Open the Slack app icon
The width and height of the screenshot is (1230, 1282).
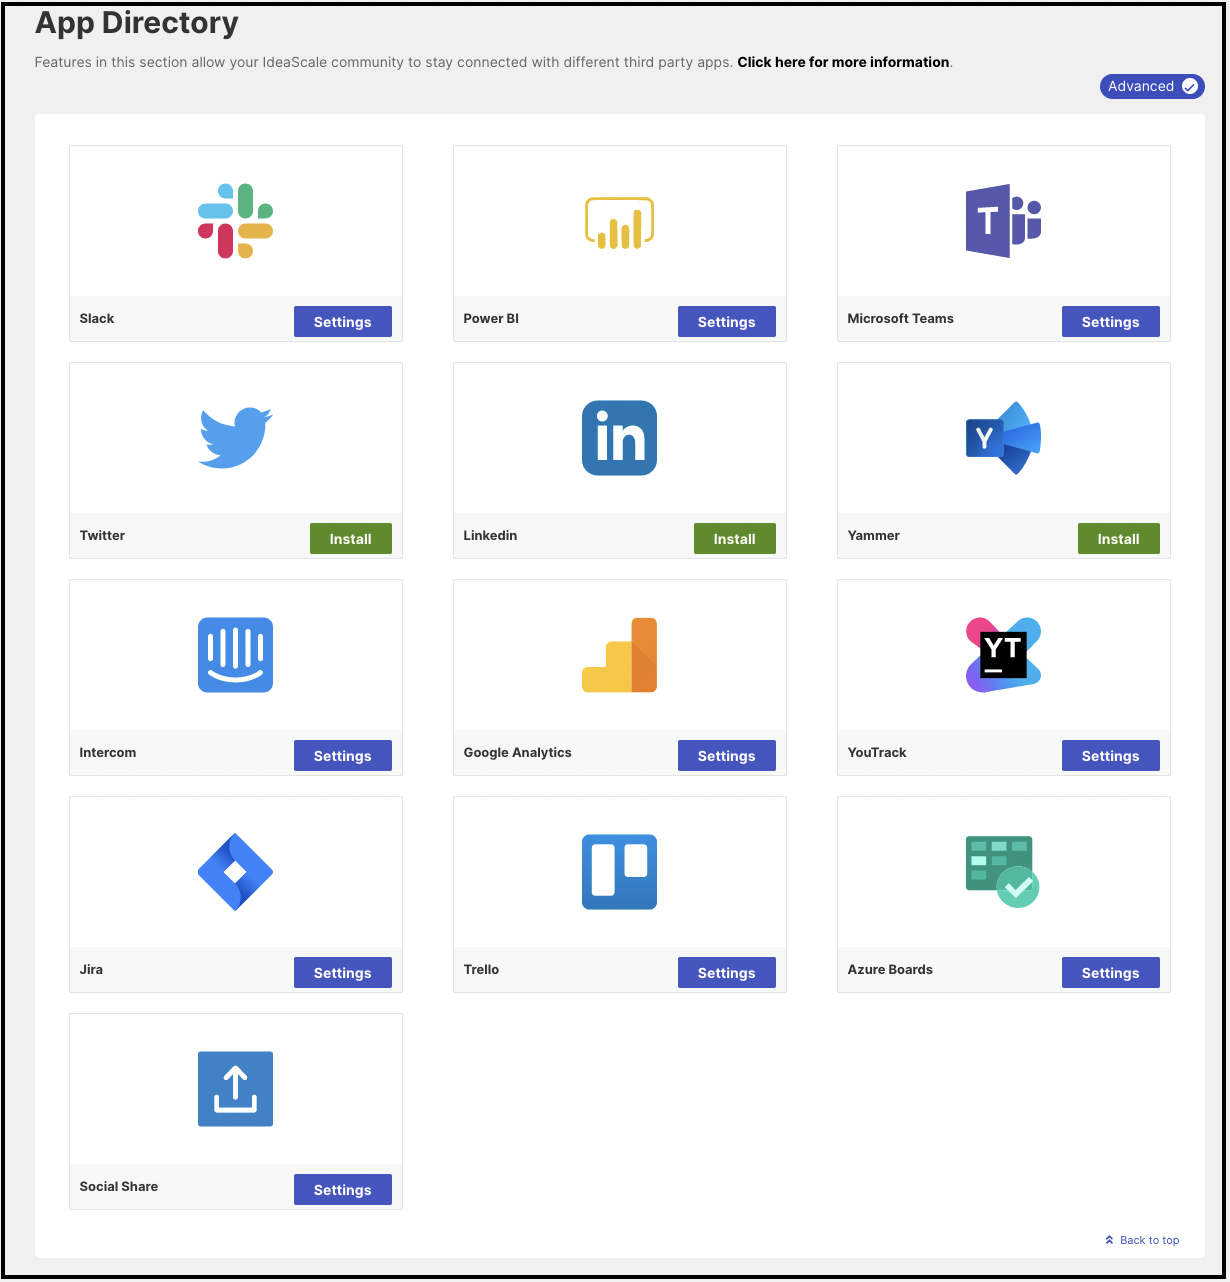[x=235, y=220]
